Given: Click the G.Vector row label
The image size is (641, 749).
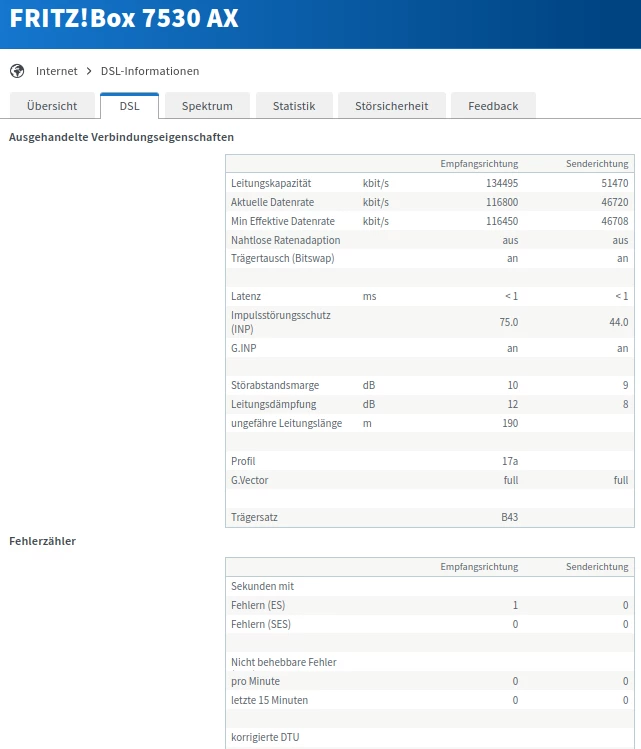Looking at the screenshot, I should pos(250,480).
